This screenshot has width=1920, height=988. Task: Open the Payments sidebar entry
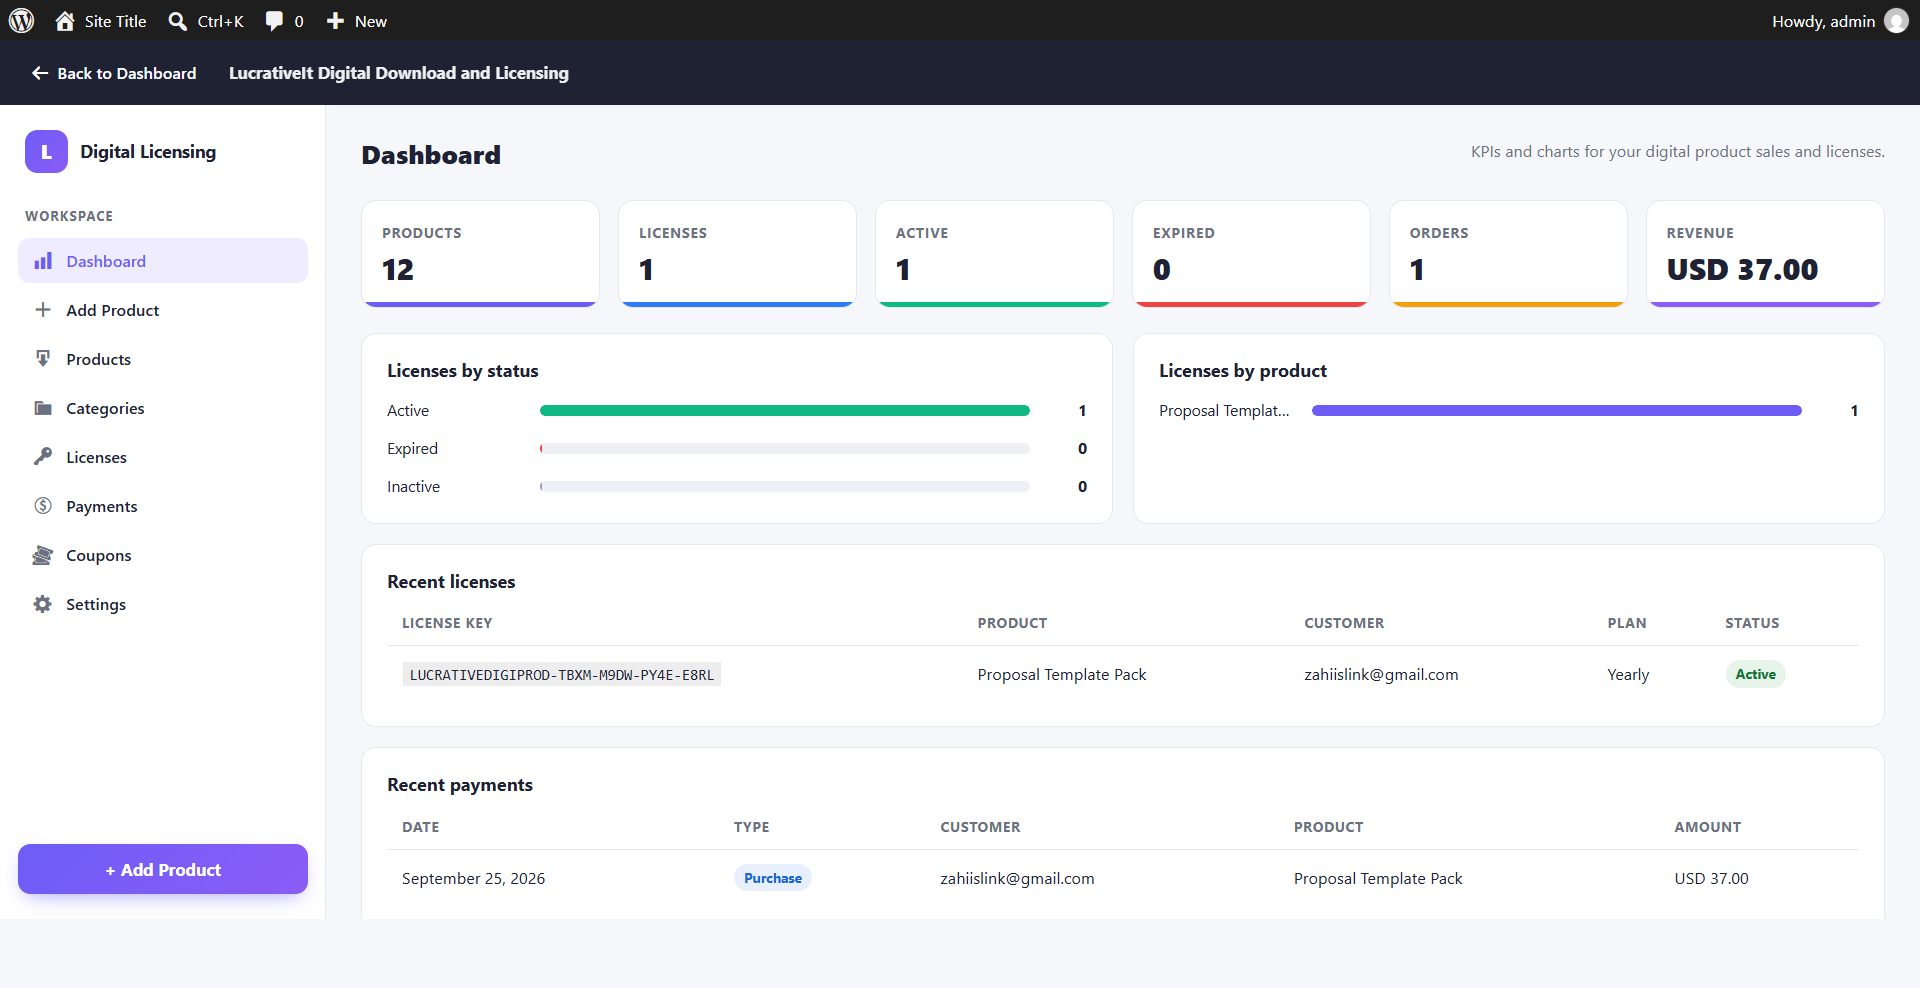[163, 506]
